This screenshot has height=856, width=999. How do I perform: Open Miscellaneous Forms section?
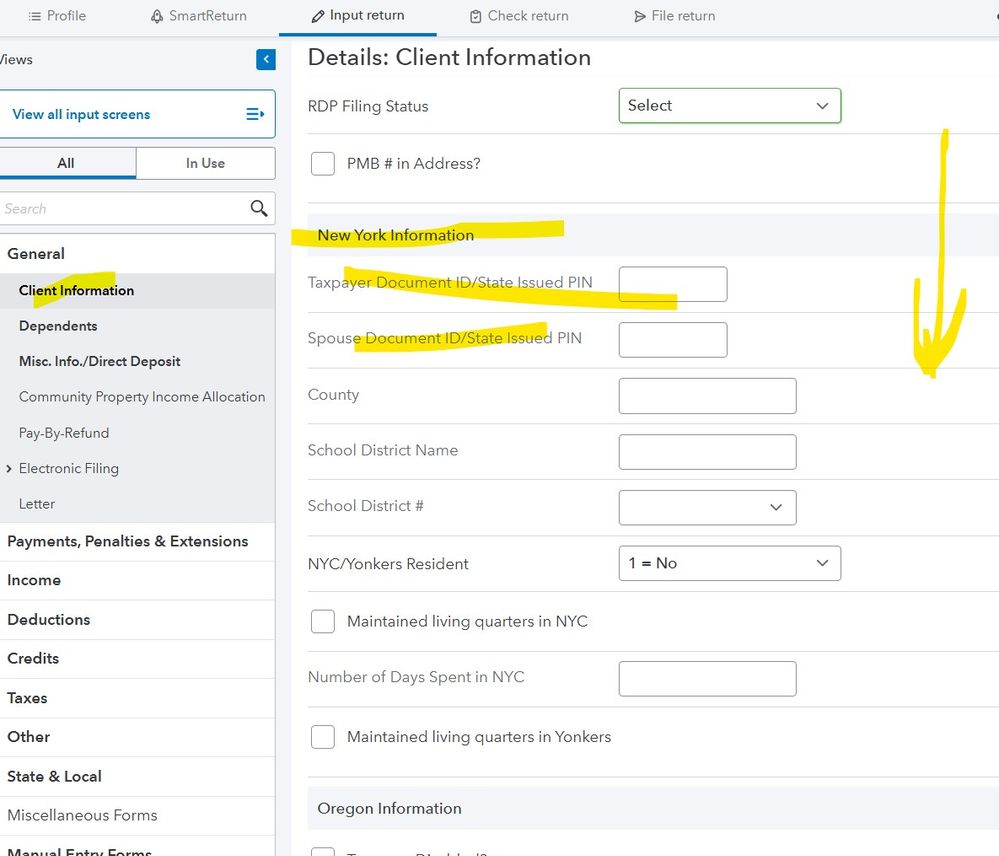137,815
